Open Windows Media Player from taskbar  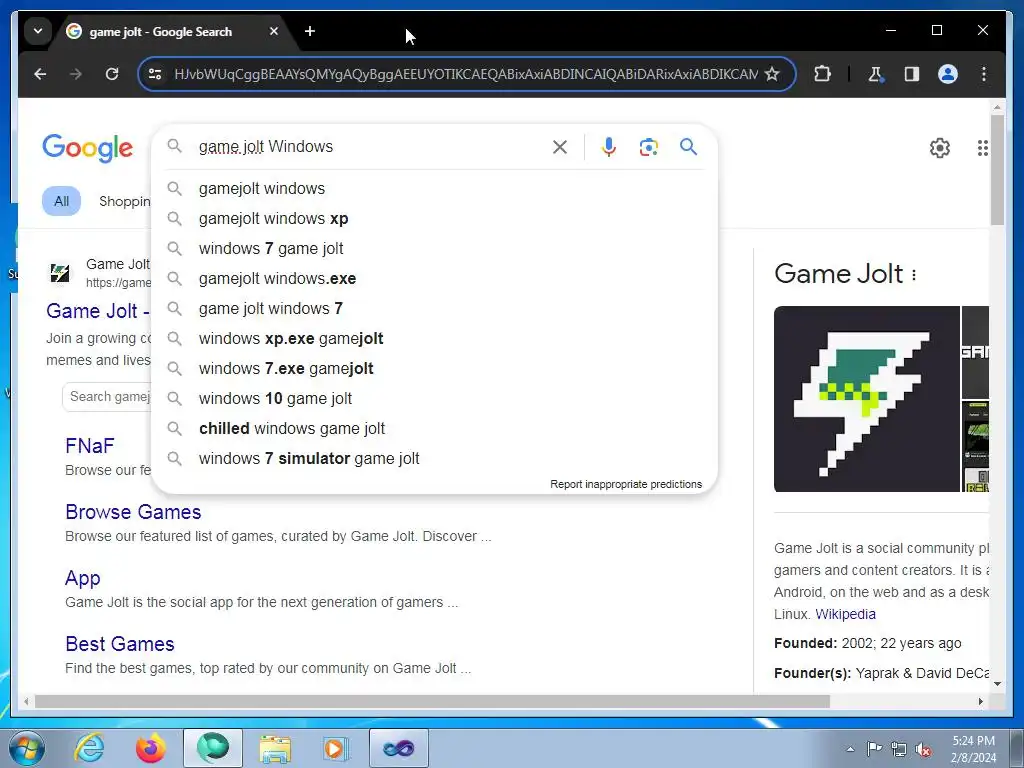tap(336, 748)
